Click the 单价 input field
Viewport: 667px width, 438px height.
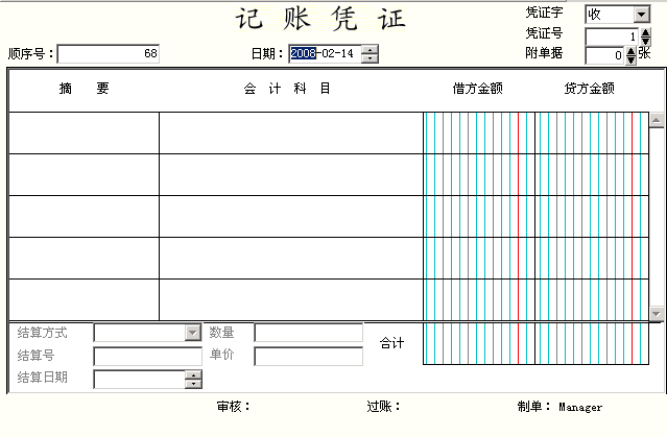click(308, 356)
